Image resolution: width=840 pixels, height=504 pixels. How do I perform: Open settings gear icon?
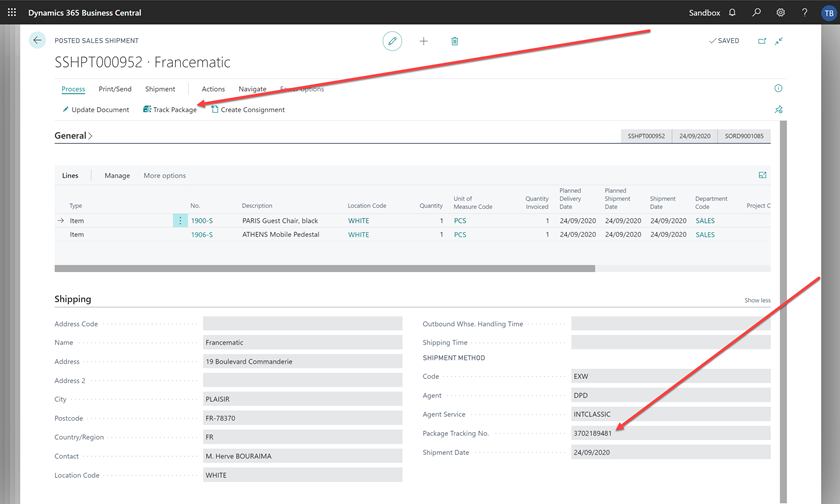coord(781,12)
